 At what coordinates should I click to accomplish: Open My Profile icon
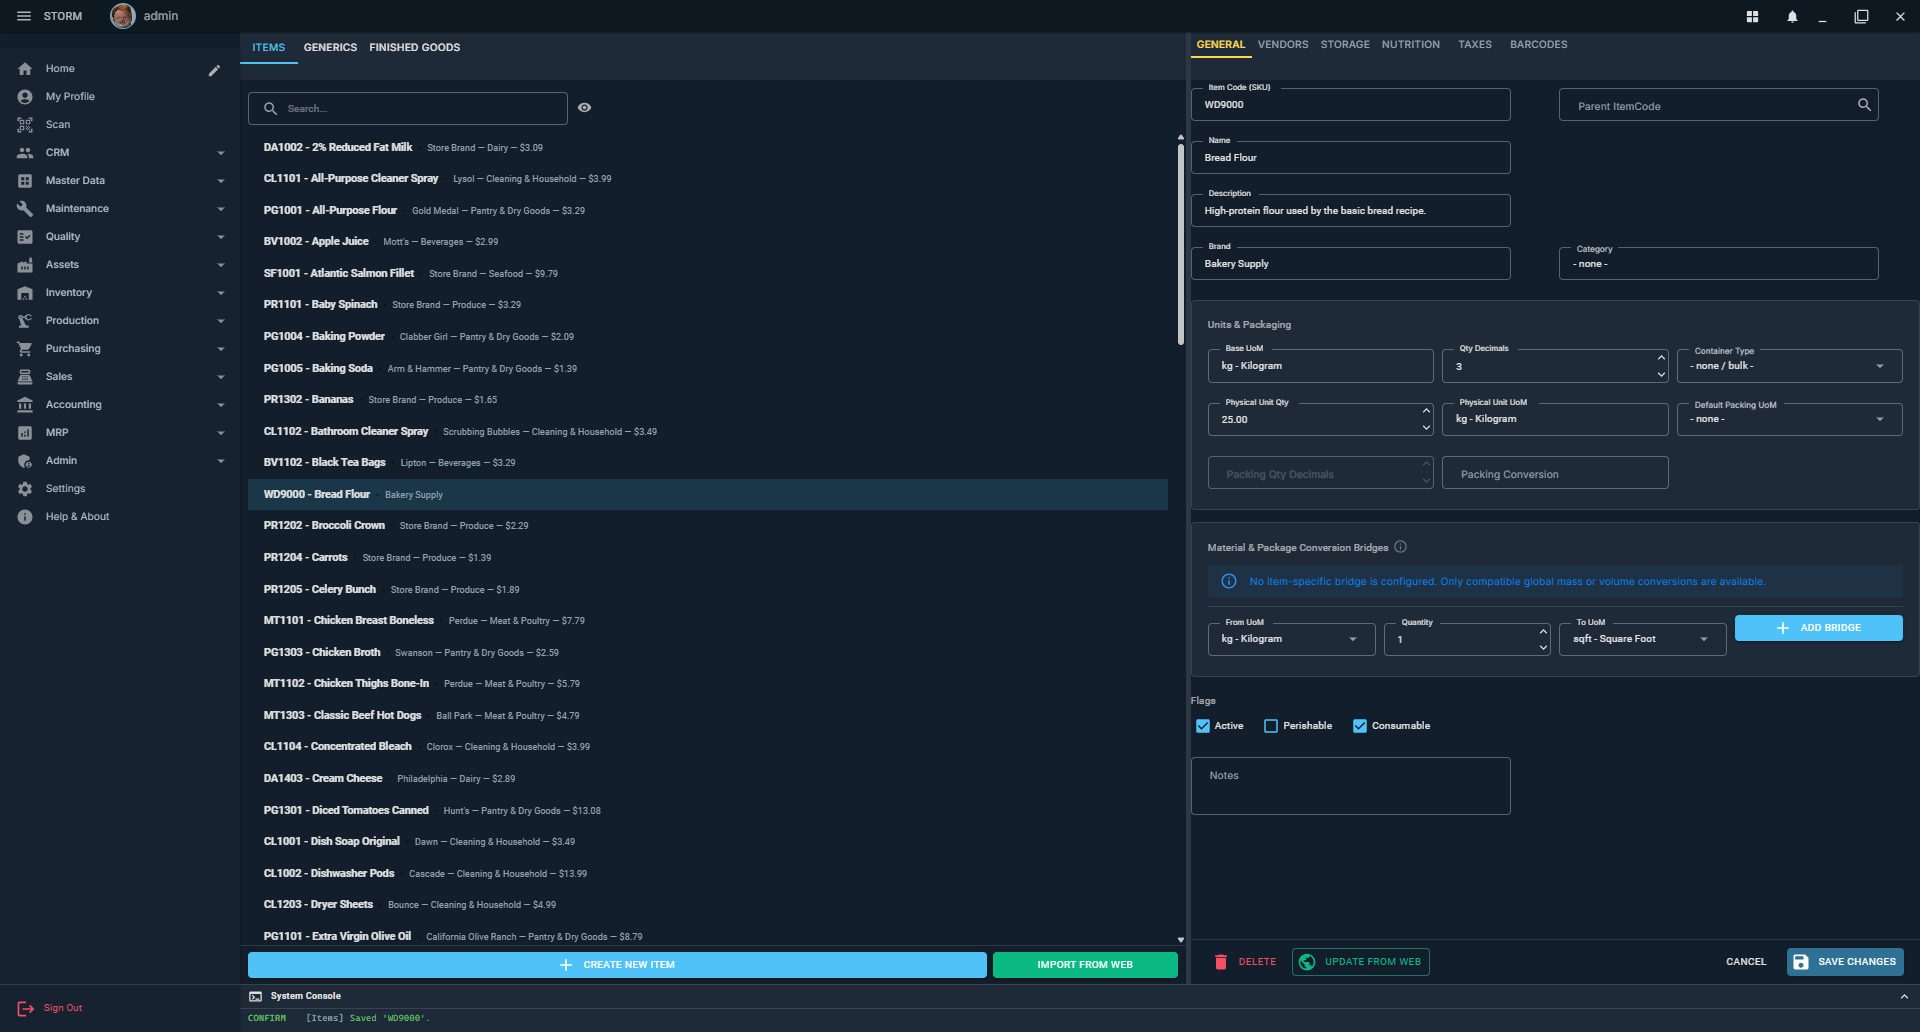pos(25,97)
